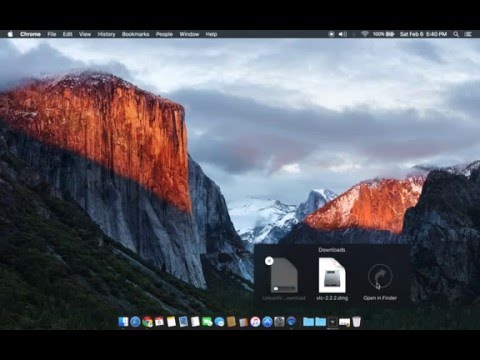Open the green FaceTime icon in the Dock
This screenshot has width=480, height=360.
(207, 322)
